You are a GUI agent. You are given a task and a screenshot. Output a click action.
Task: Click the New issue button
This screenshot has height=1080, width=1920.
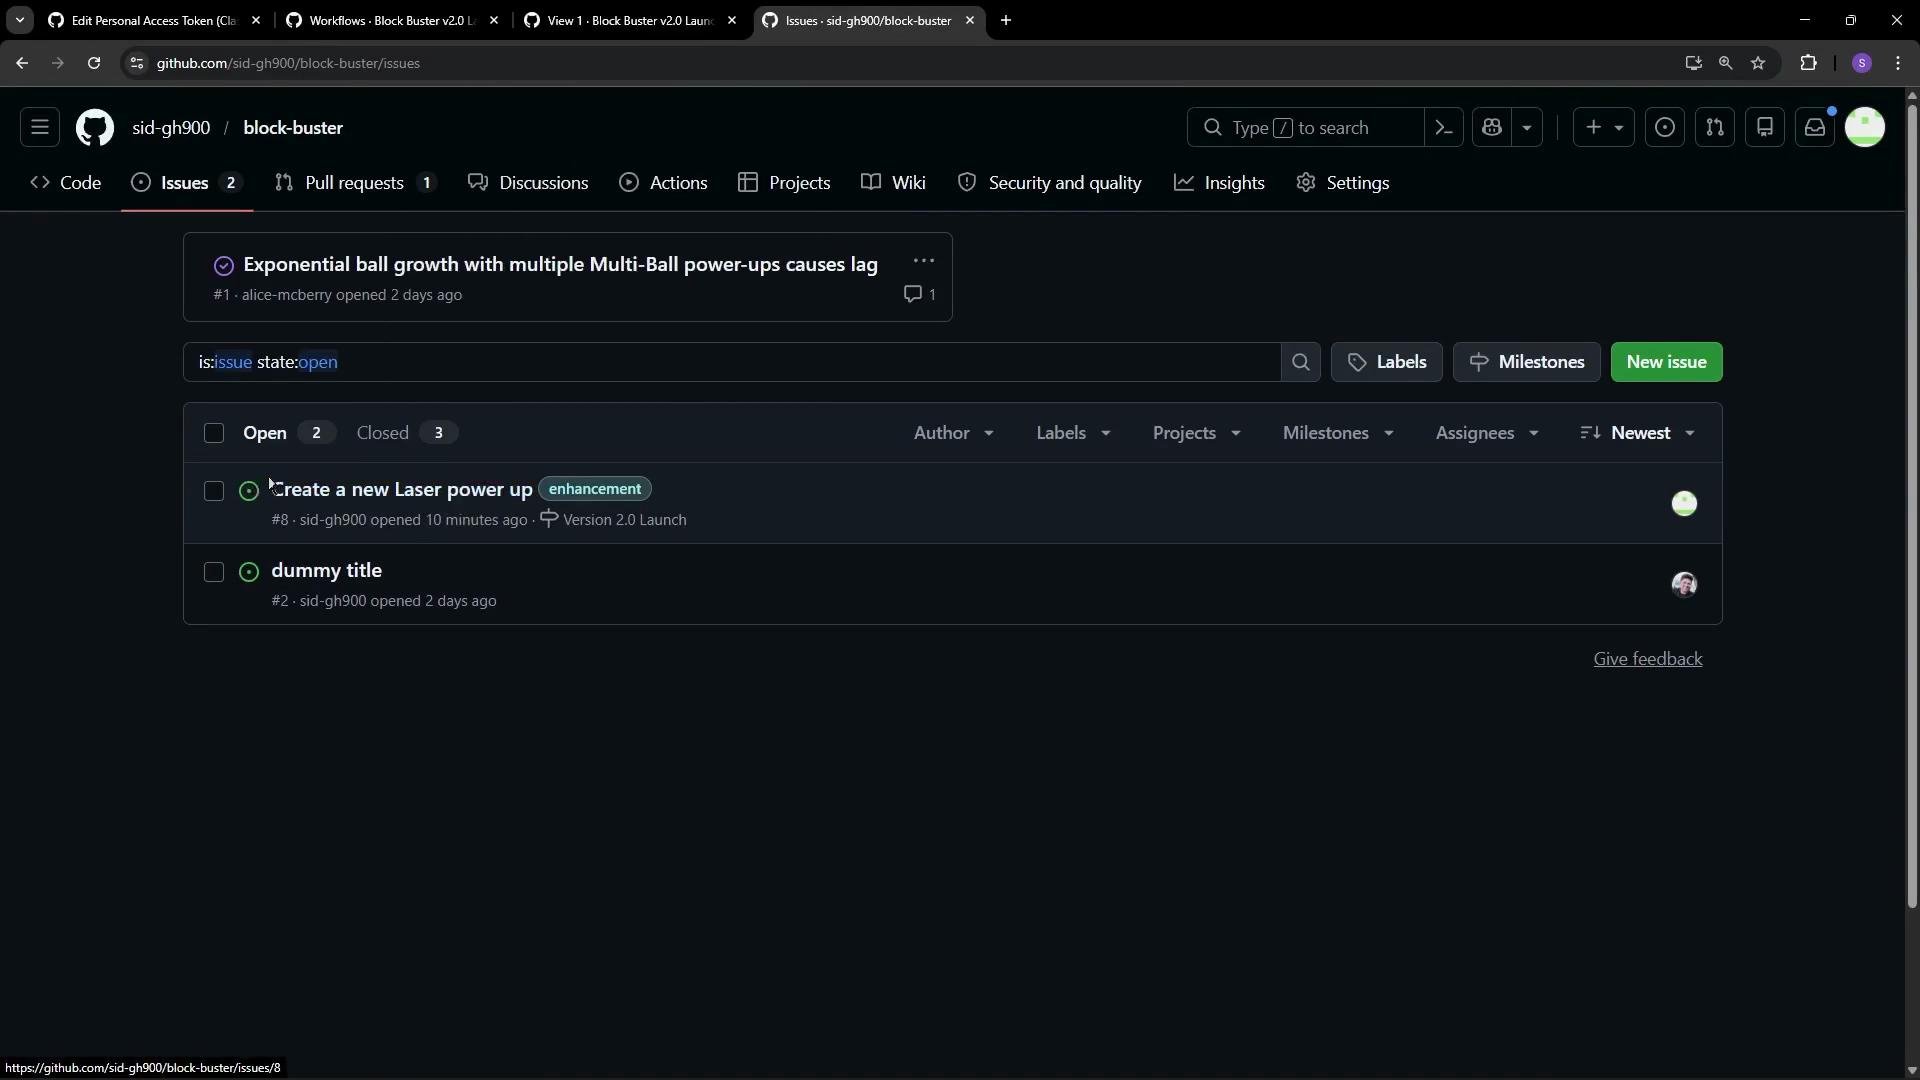click(1666, 362)
